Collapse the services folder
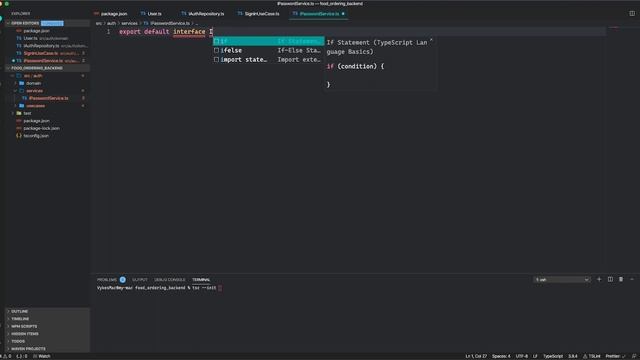This screenshot has height=360, width=640. pyautogui.click(x=34, y=91)
